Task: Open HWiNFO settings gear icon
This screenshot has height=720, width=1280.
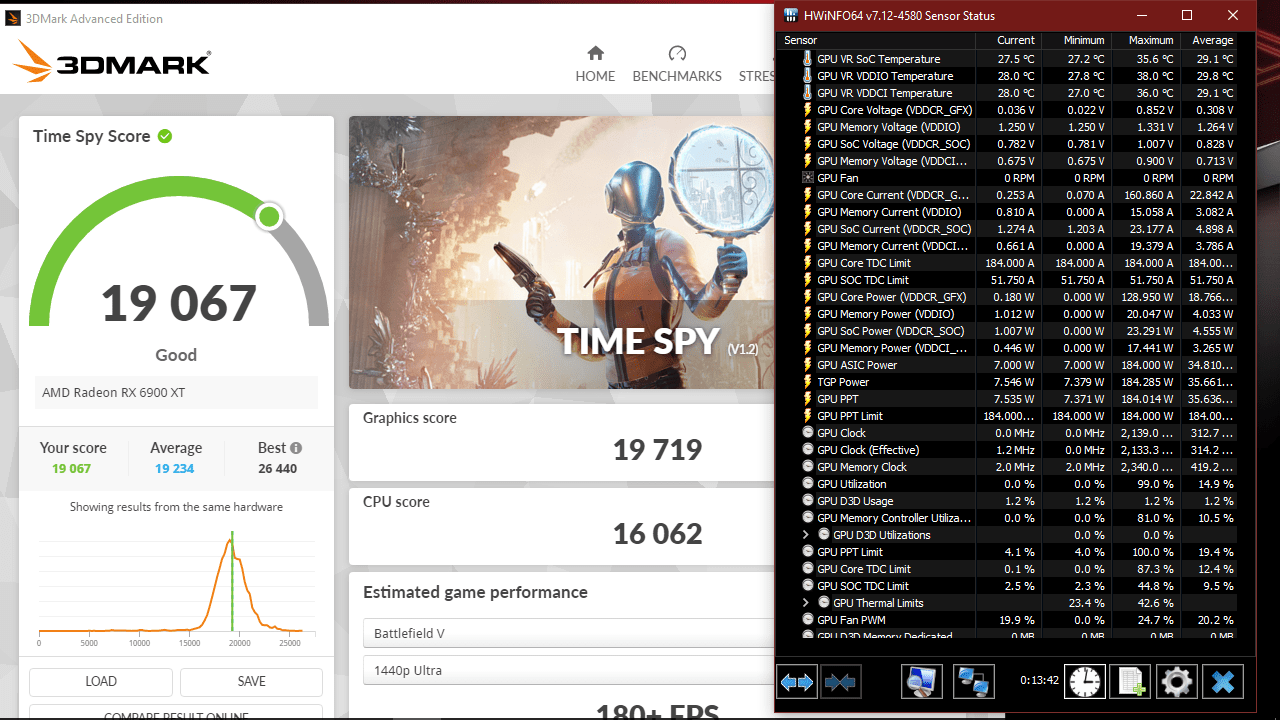Action: click(x=1176, y=682)
